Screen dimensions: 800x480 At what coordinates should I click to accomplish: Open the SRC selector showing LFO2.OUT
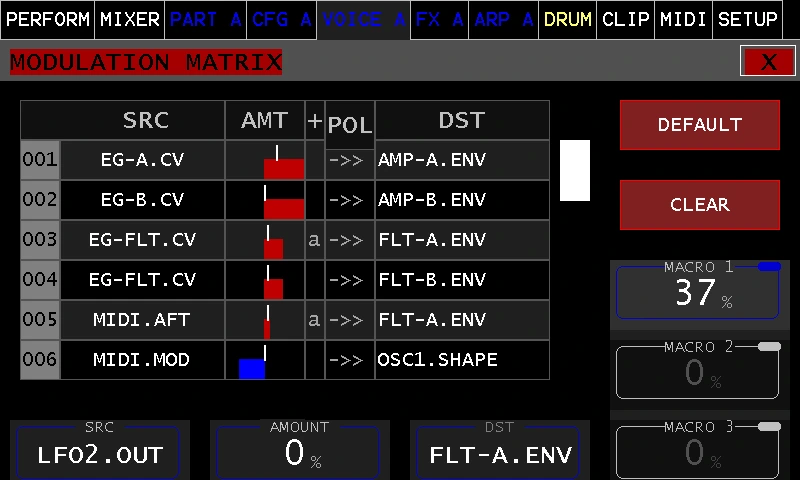pos(99,453)
